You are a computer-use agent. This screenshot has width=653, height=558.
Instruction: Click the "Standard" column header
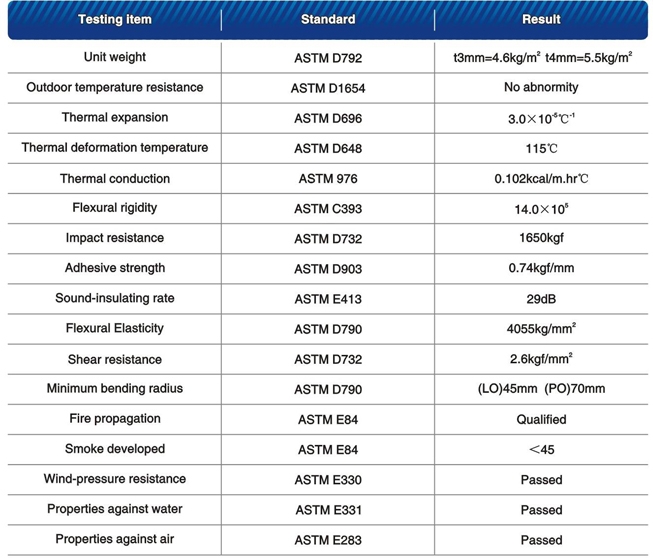[328, 19]
